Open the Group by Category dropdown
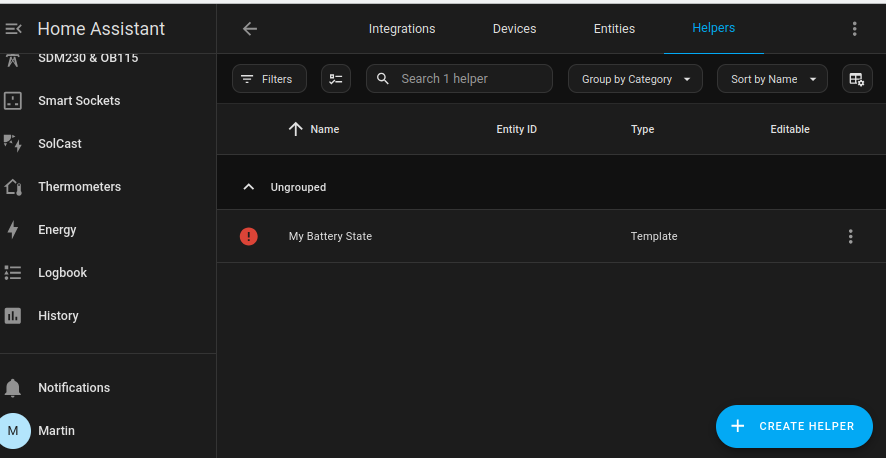 pos(636,78)
